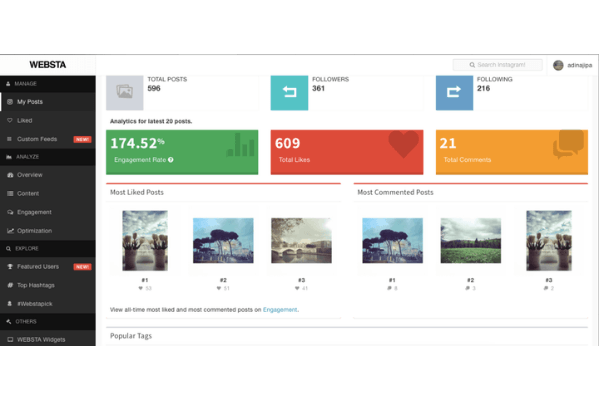This screenshot has width=600, height=400.
Task: Select Engagement in the sidebar
Action: 48,212
